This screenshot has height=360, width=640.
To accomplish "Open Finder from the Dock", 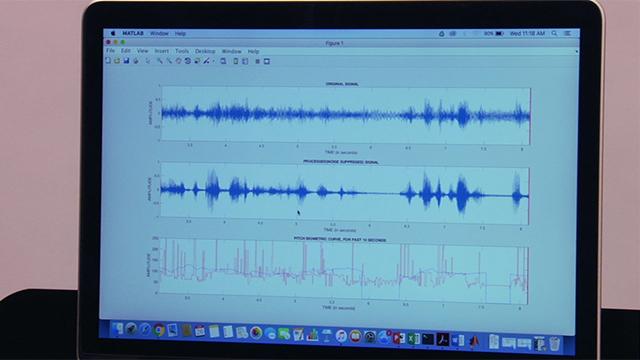I will coord(118,329).
